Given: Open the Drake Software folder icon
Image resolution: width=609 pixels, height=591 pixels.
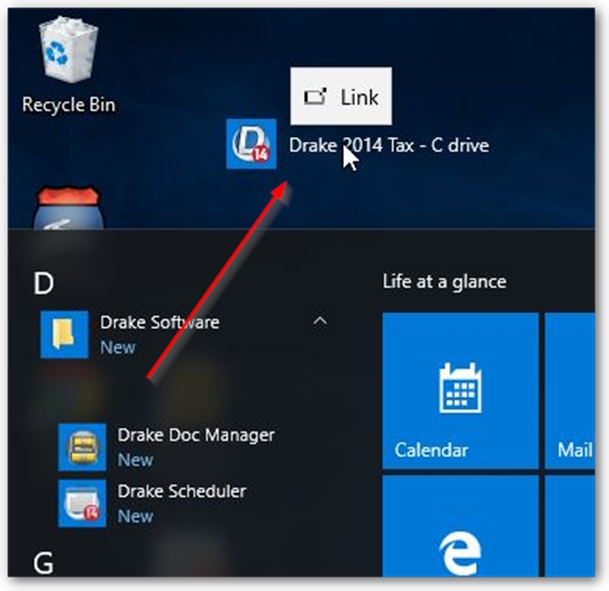Looking at the screenshot, I should tap(64, 334).
